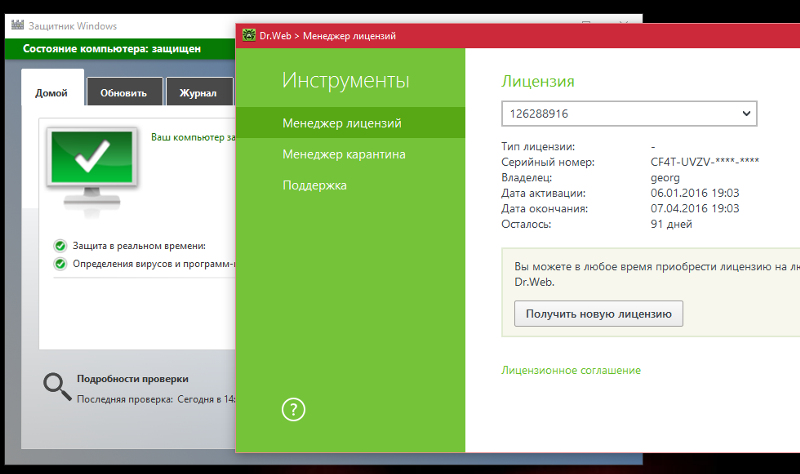
Task: Click Дата активации label
Action: [543, 193]
